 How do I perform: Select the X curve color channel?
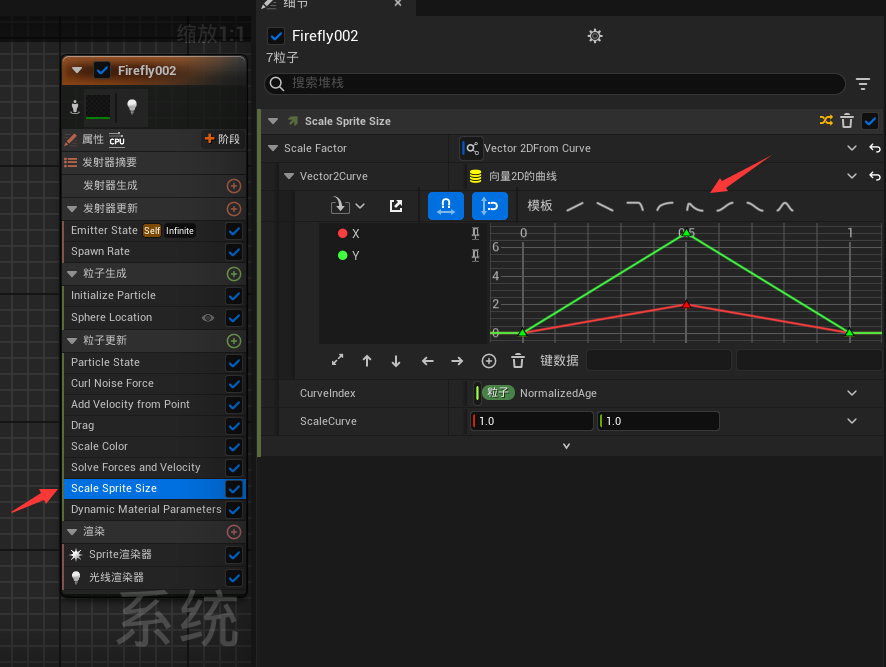pyautogui.click(x=349, y=233)
